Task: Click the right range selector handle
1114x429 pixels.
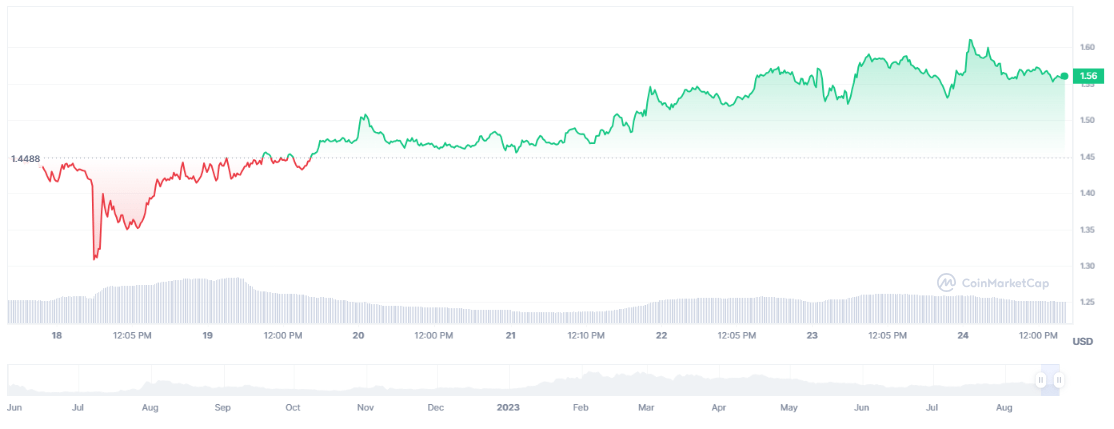Action: 1058,380
